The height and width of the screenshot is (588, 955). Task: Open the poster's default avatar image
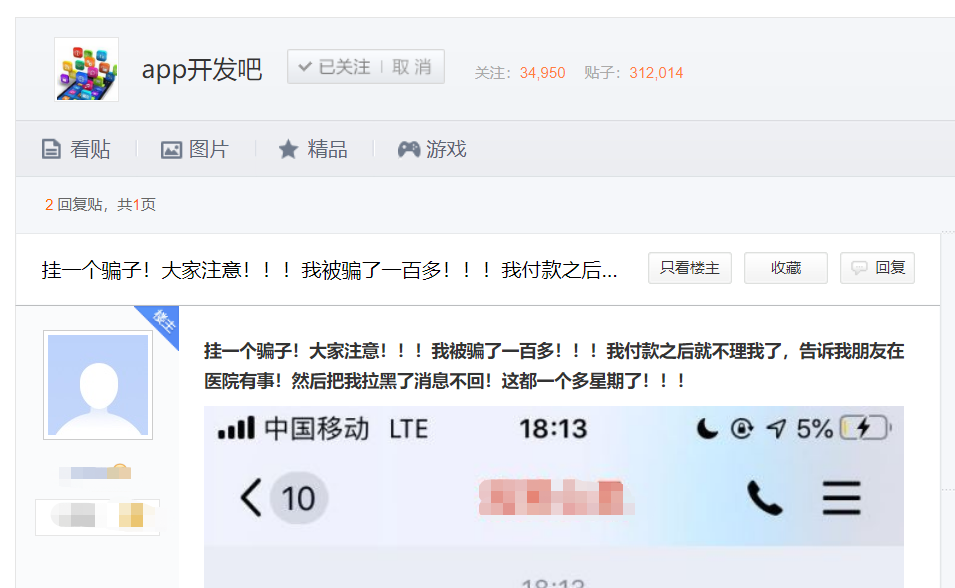98,385
